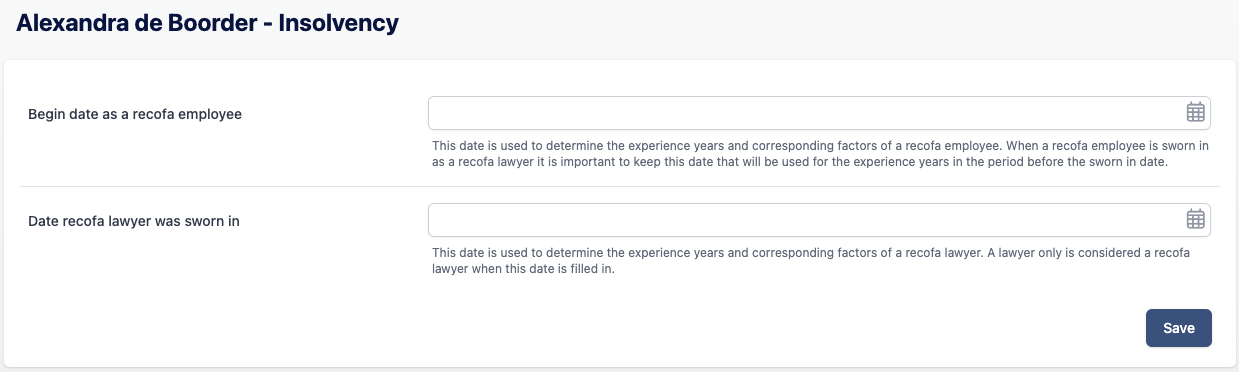Image resolution: width=1239 pixels, height=372 pixels.
Task: Select the "Begin date as a recofa employee" label
Action: coord(135,114)
